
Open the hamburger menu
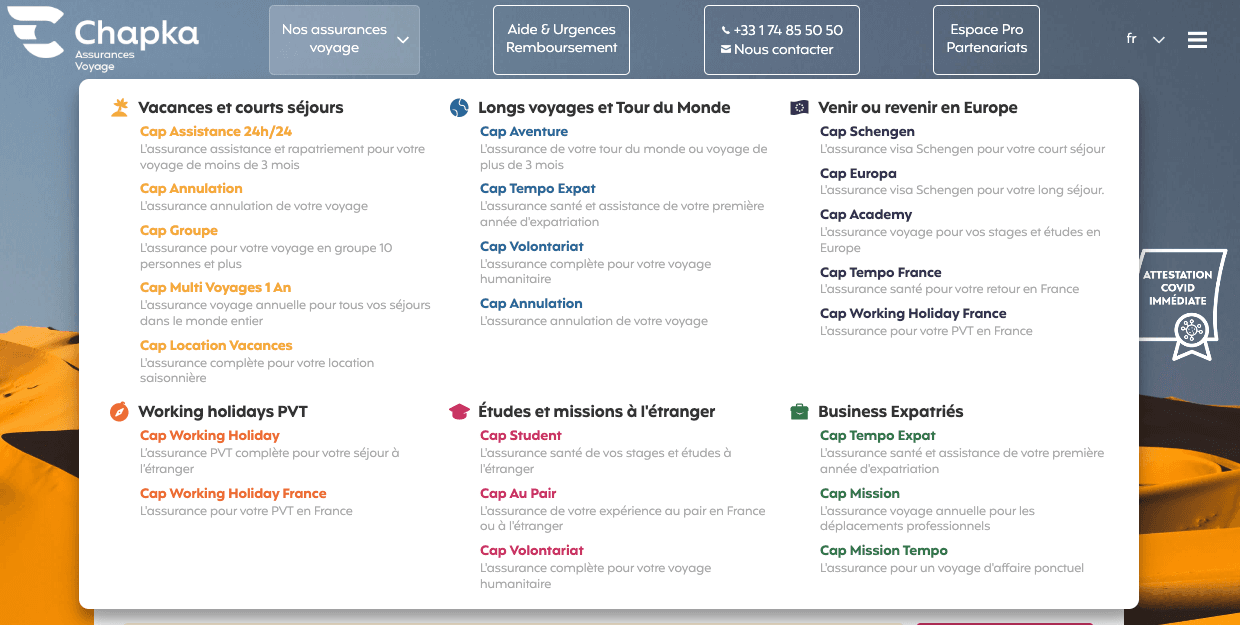click(x=1197, y=39)
